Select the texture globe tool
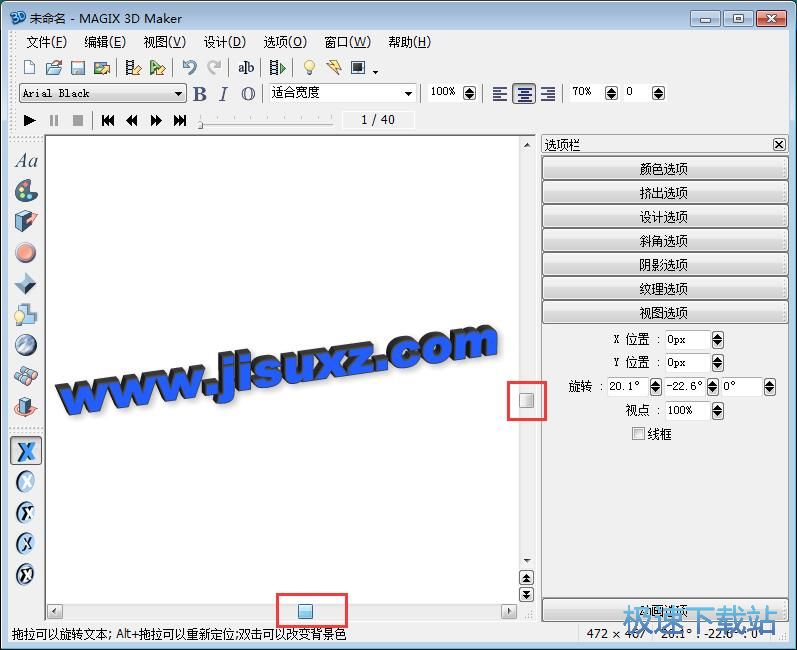The width and height of the screenshot is (797, 650). pos(26,345)
